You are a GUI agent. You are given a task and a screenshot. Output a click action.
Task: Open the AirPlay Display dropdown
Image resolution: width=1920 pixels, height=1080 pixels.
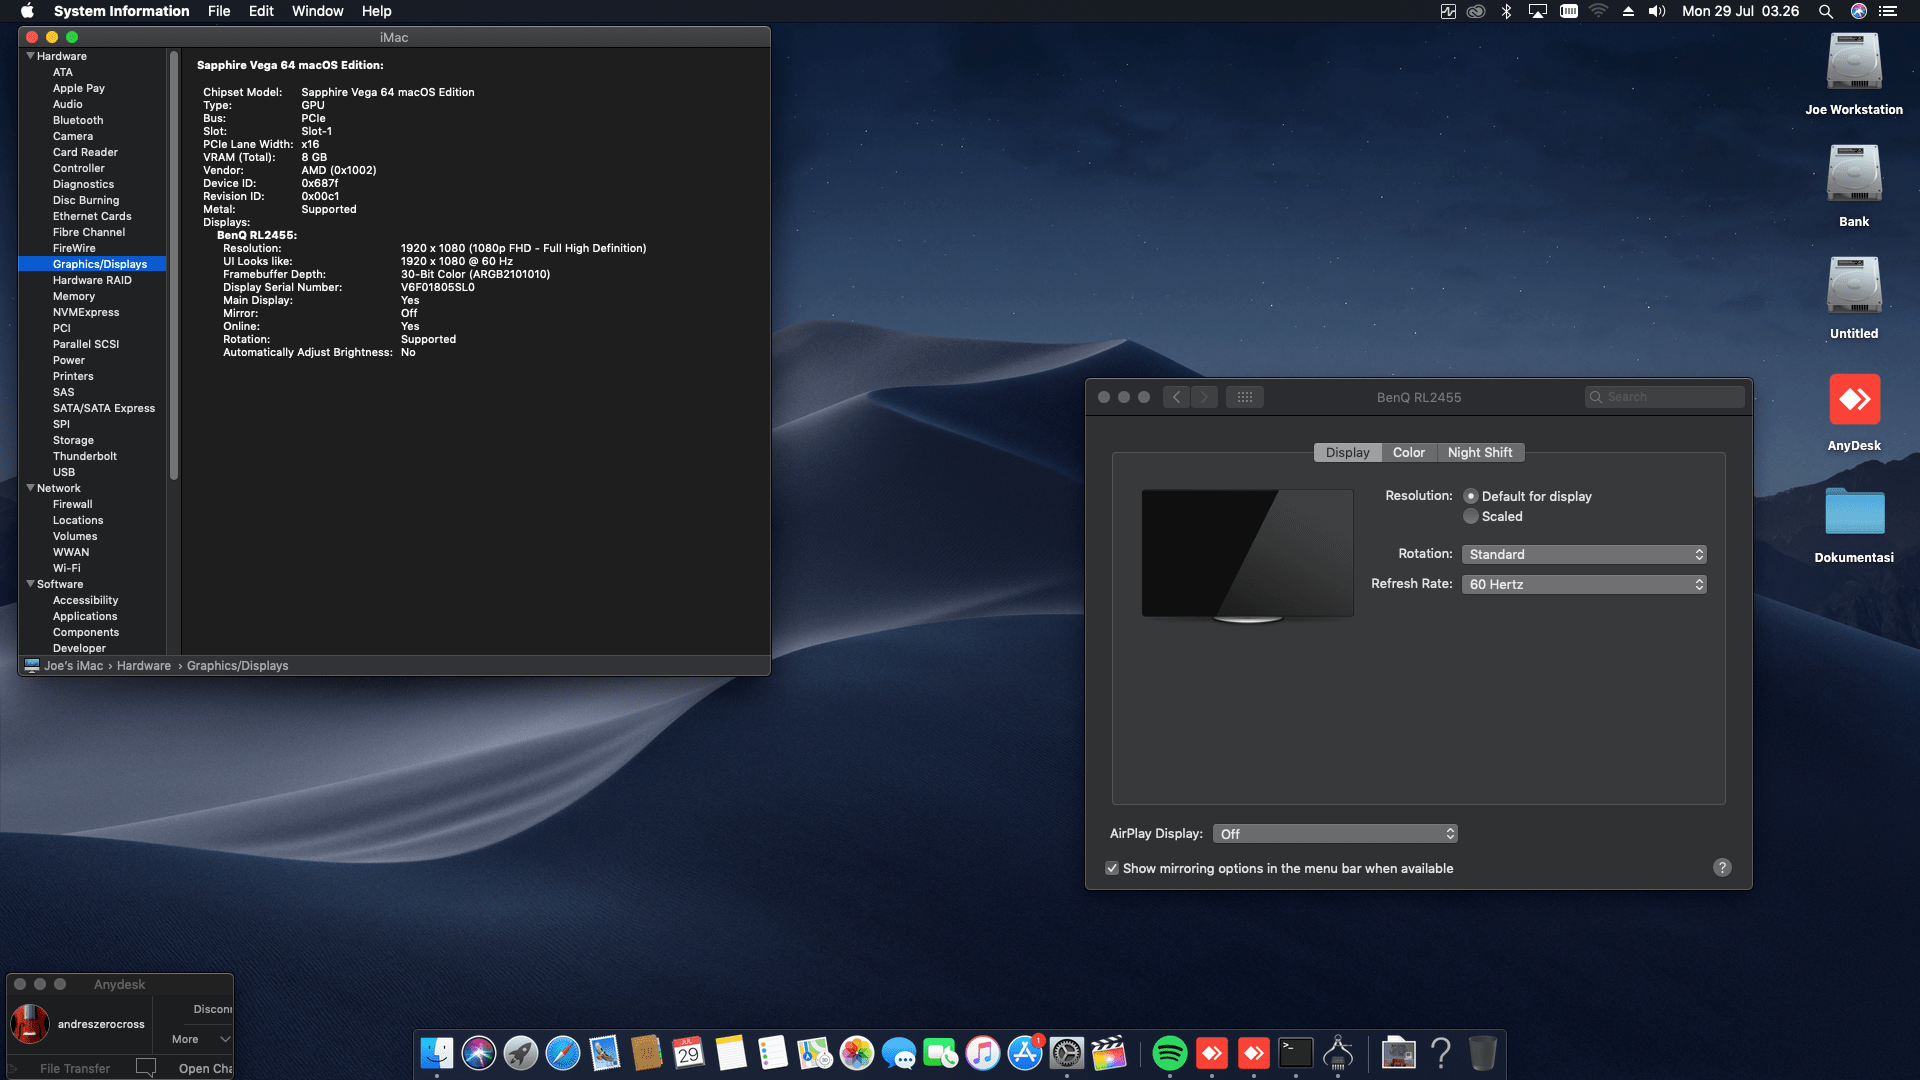pyautogui.click(x=1335, y=834)
